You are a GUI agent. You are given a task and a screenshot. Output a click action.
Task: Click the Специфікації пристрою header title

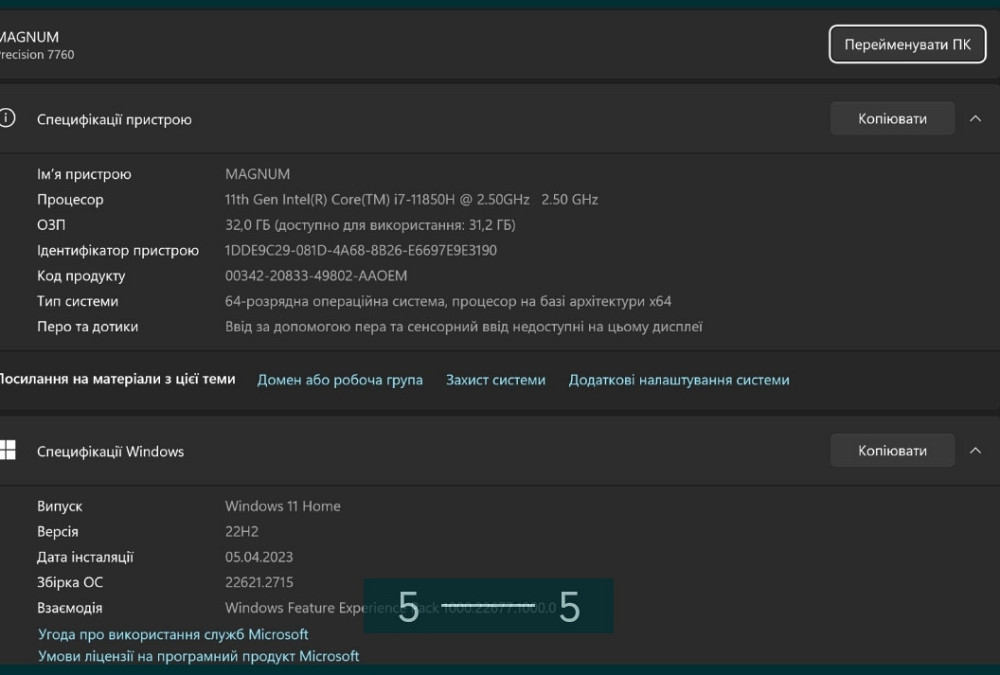[114, 119]
